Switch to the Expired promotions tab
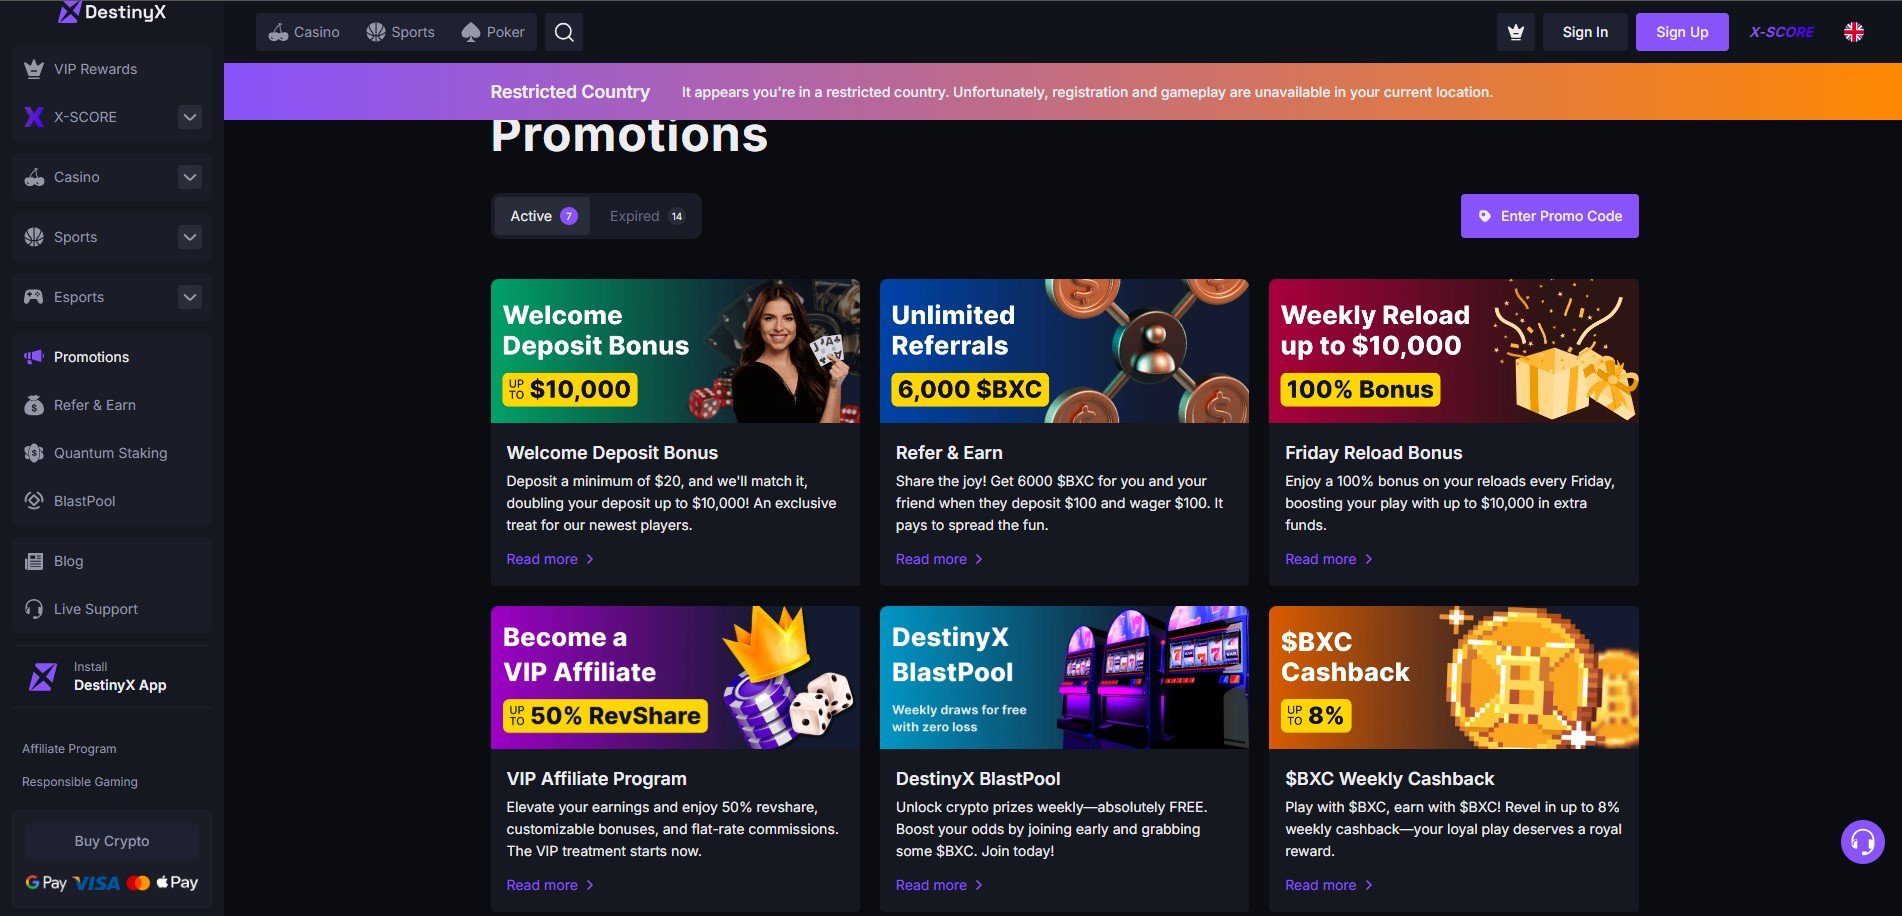1902x916 pixels. pos(646,216)
